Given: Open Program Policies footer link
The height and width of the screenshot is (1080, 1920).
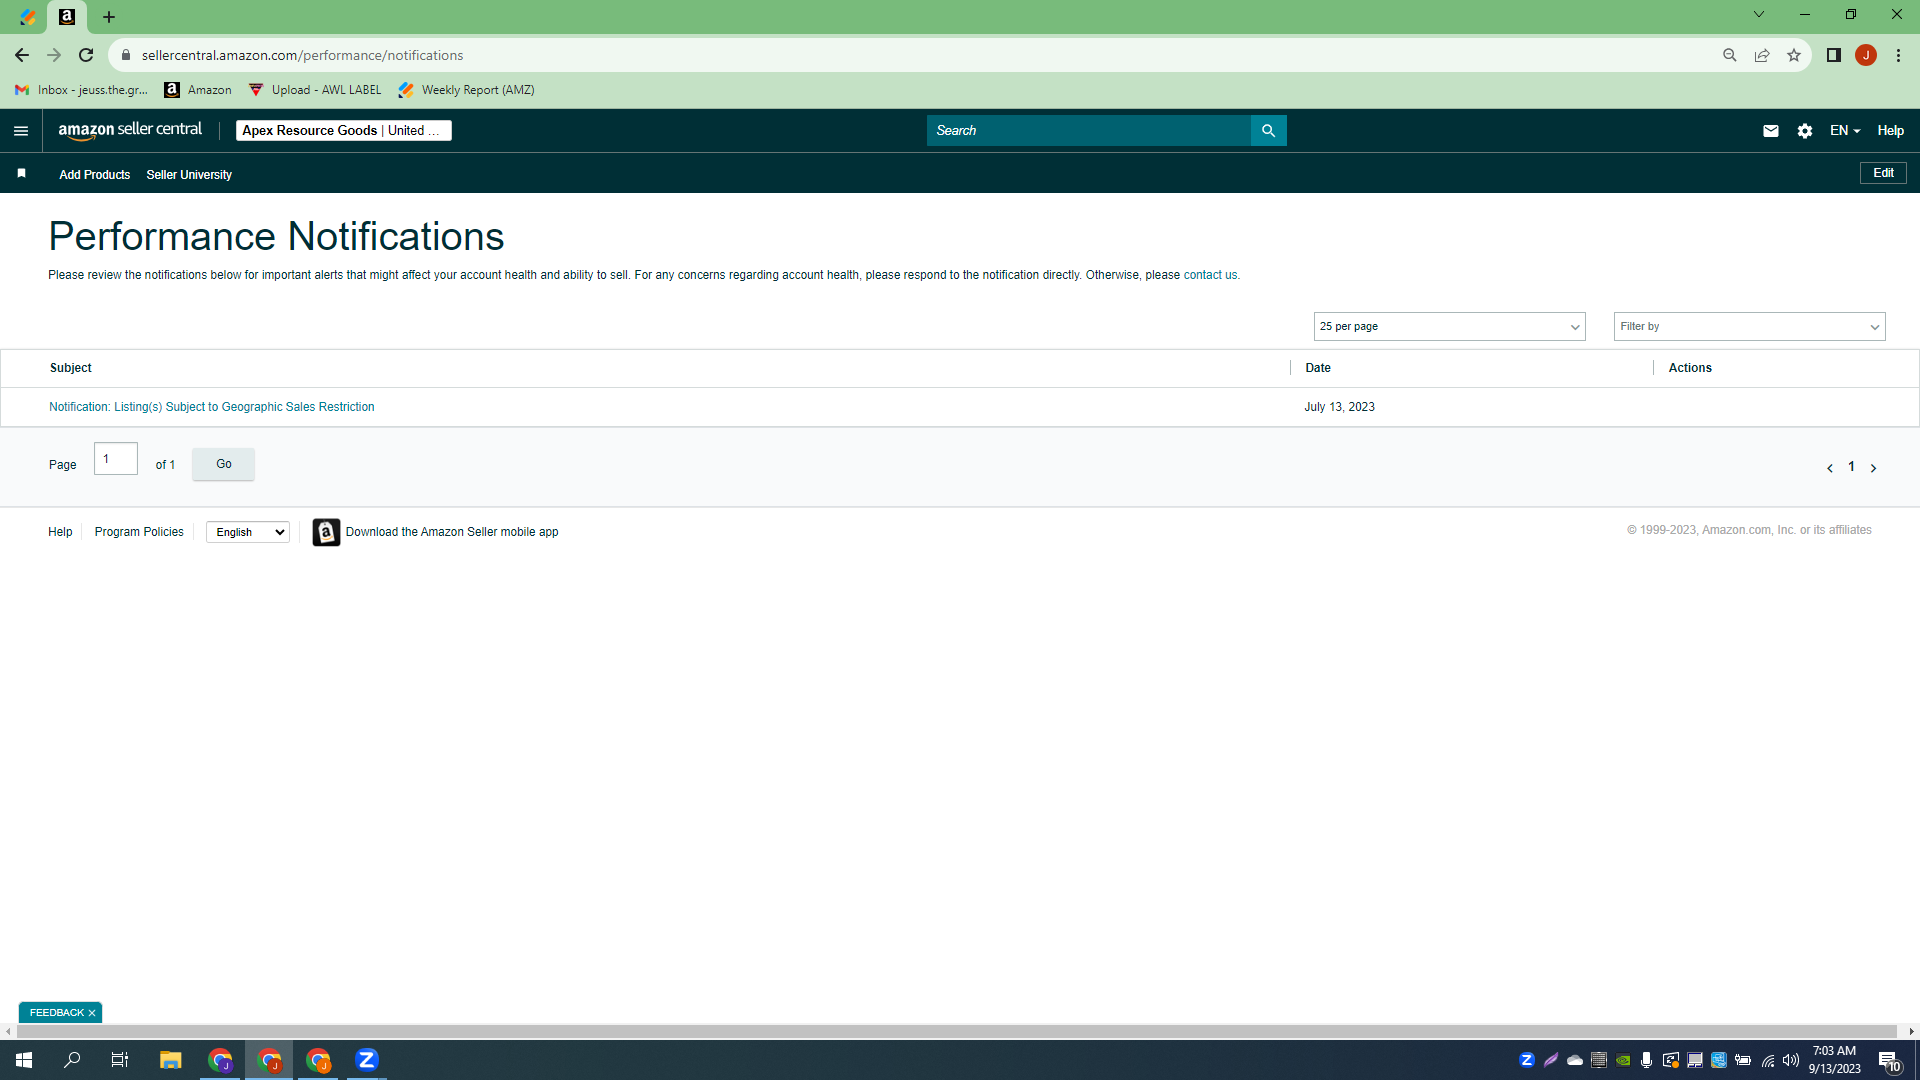Looking at the screenshot, I should point(139,532).
